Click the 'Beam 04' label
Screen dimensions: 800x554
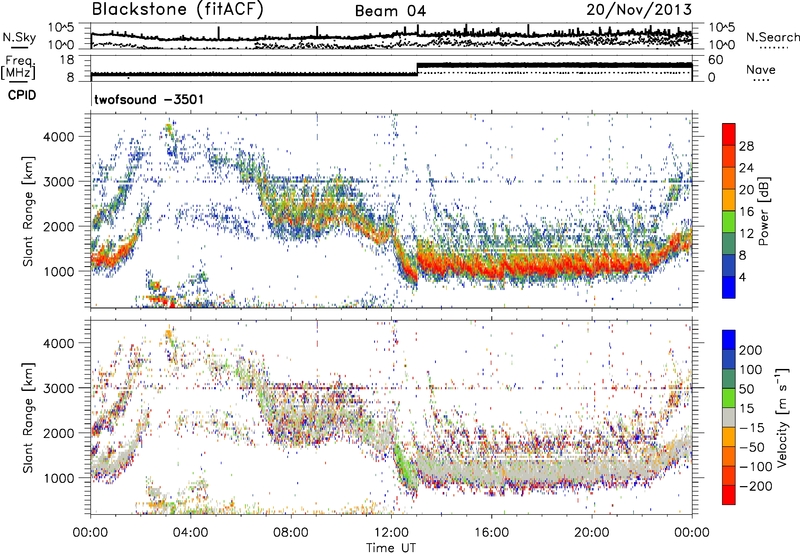click(x=390, y=11)
